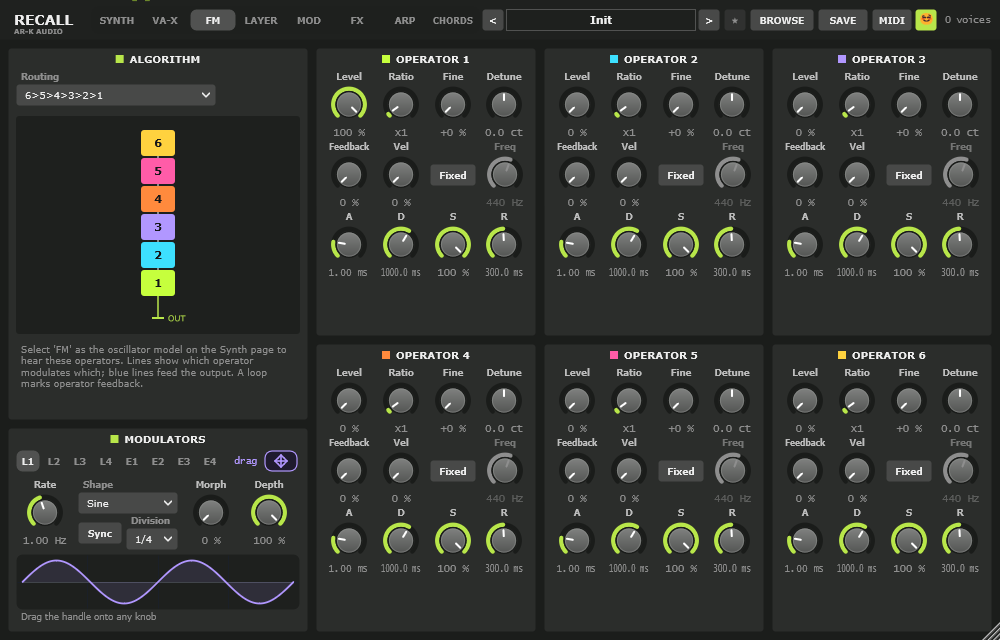Click Operator 6 Freq knob

[x=960, y=470]
